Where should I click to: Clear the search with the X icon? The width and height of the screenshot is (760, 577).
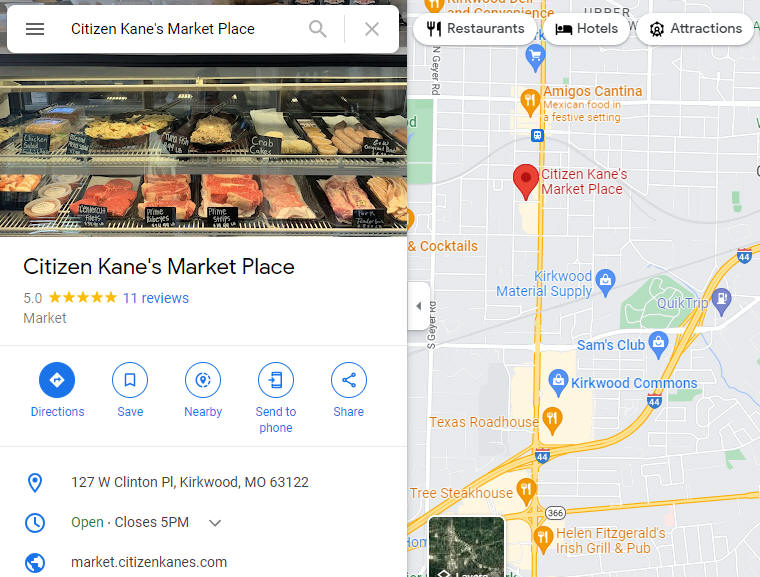[x=372, y=29]
